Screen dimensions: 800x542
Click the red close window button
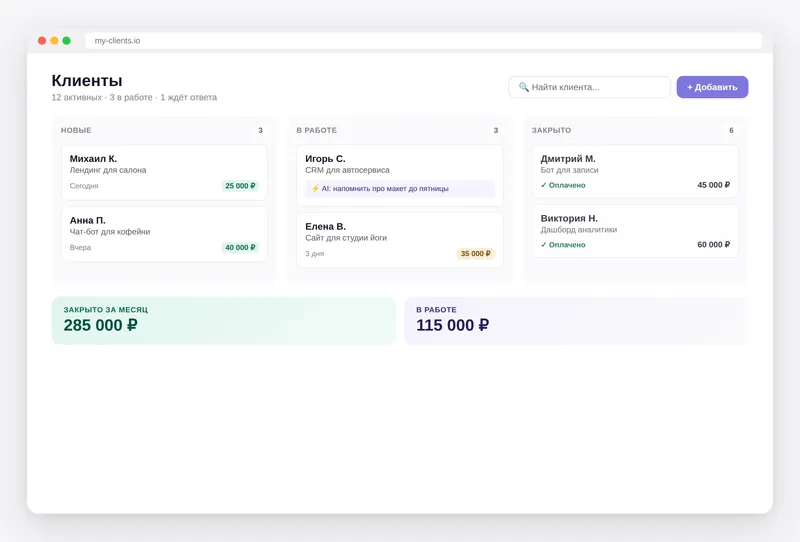(x=42, y=40)
